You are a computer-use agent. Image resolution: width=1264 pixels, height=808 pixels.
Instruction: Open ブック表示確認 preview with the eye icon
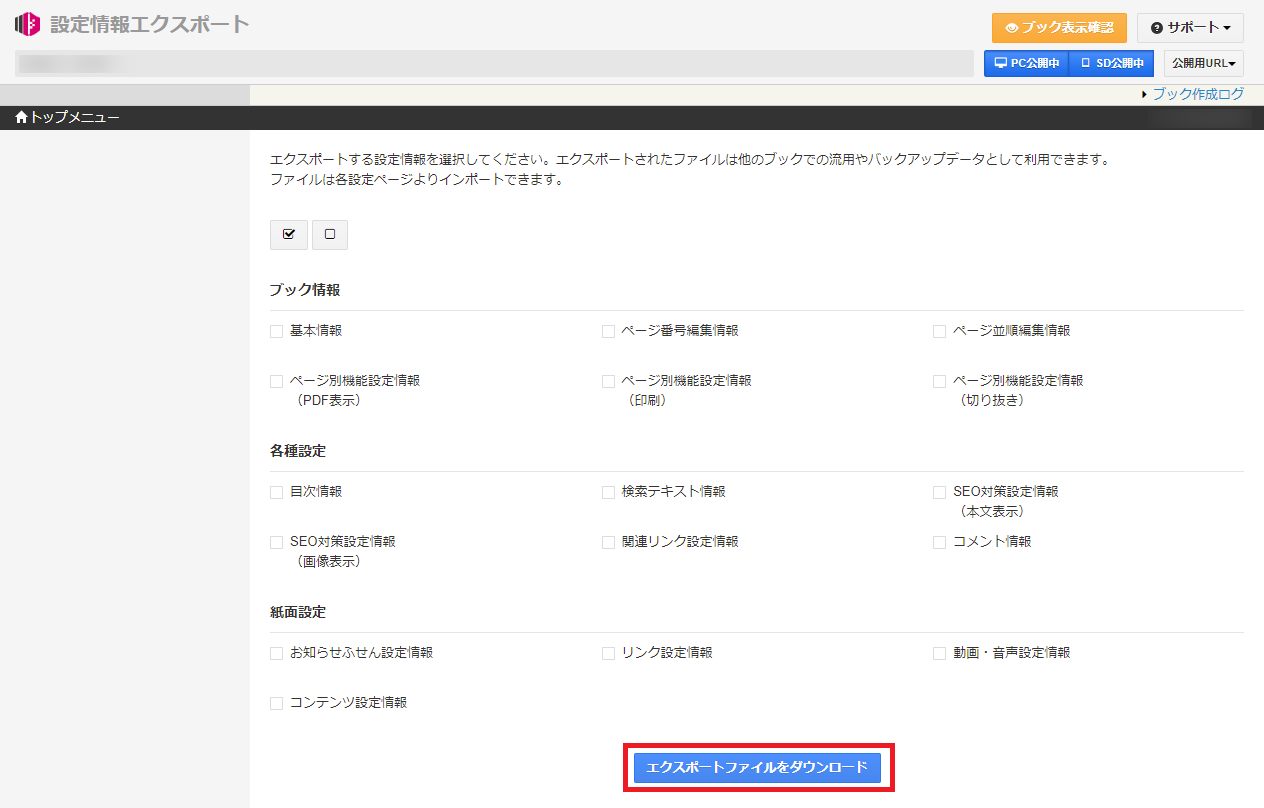pos(1059,28)
